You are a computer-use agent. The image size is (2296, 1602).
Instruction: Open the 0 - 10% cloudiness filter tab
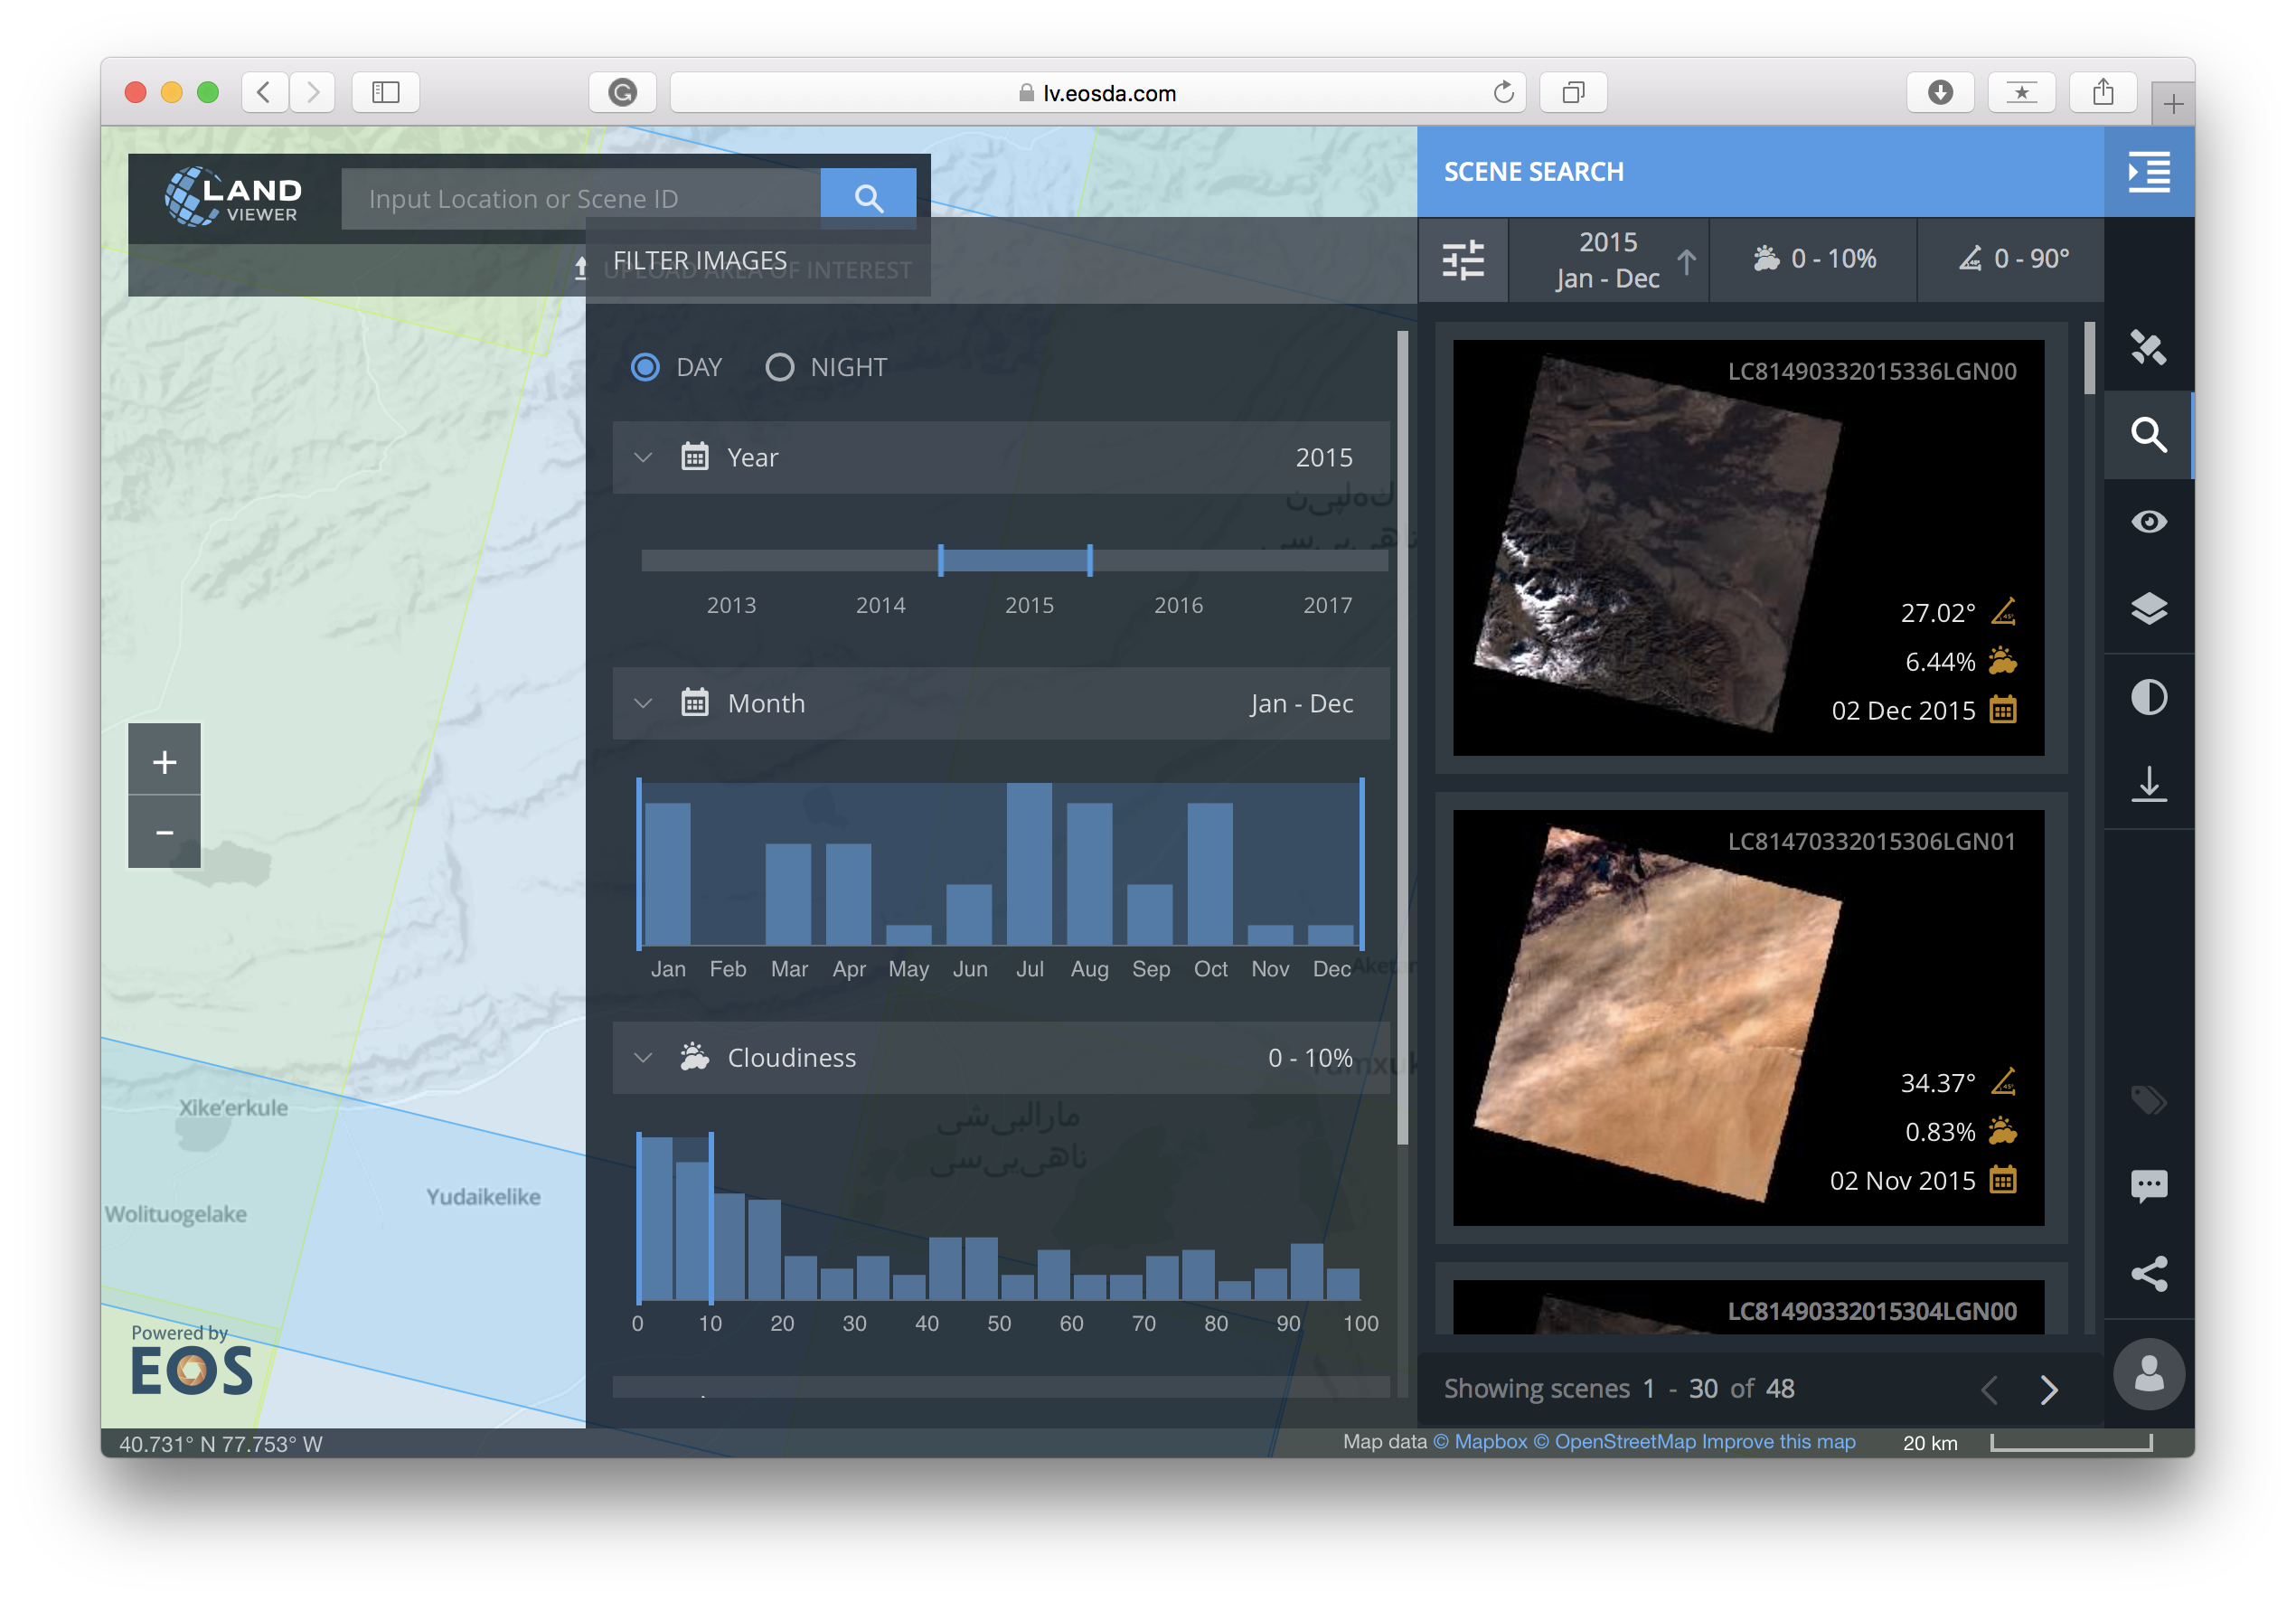(x=1814, y=259)
